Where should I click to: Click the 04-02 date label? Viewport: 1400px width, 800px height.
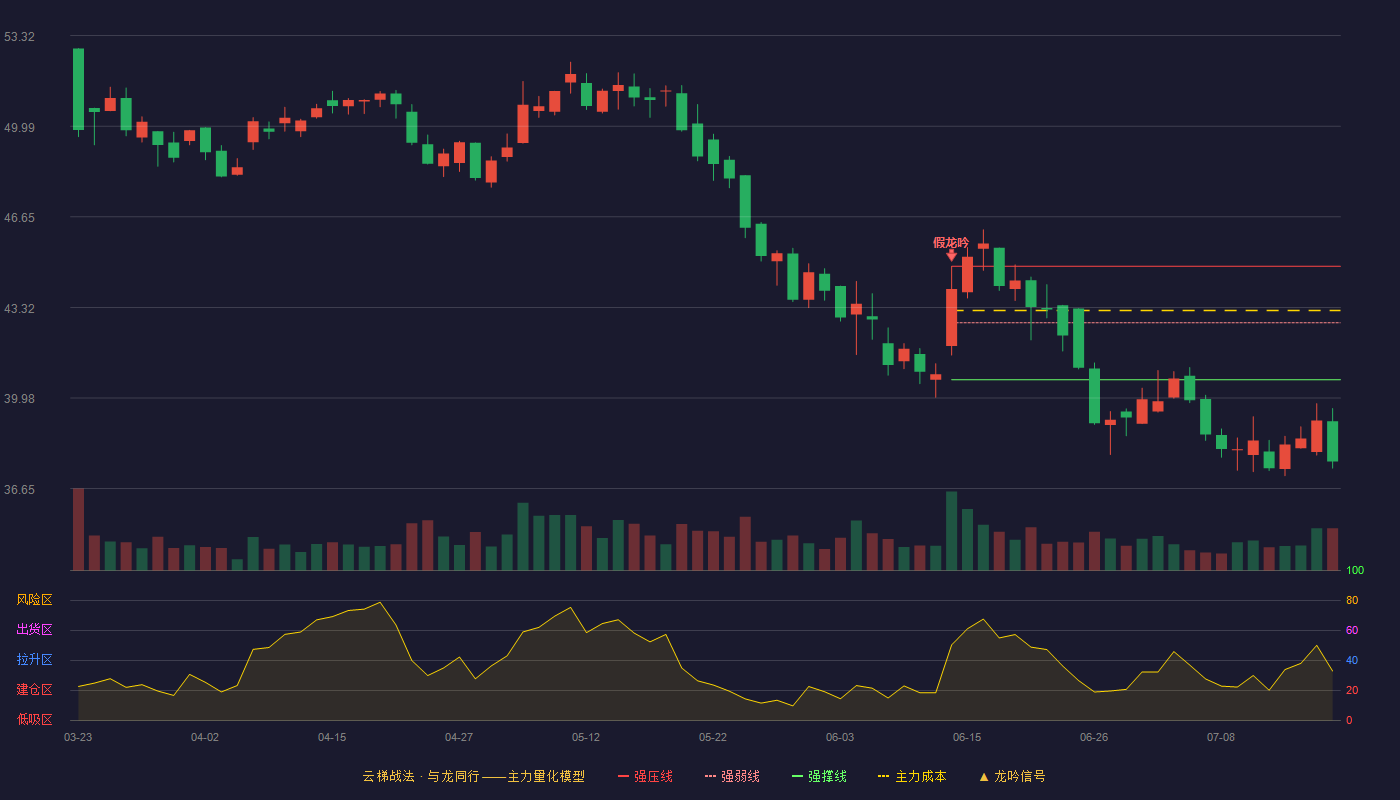coord(205,737)
